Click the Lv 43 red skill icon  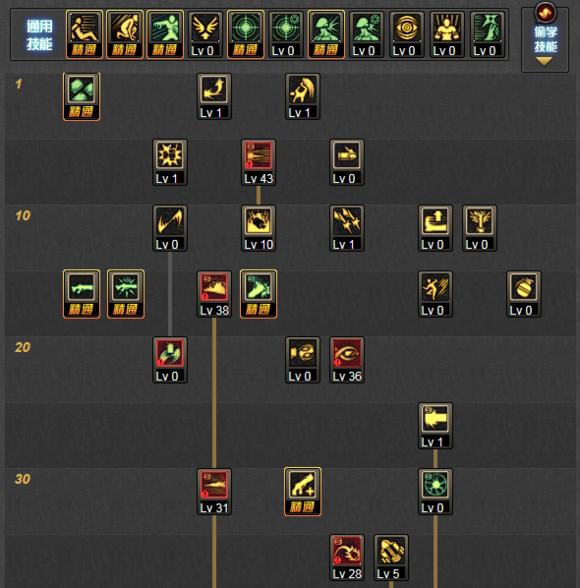pos(258,162)
